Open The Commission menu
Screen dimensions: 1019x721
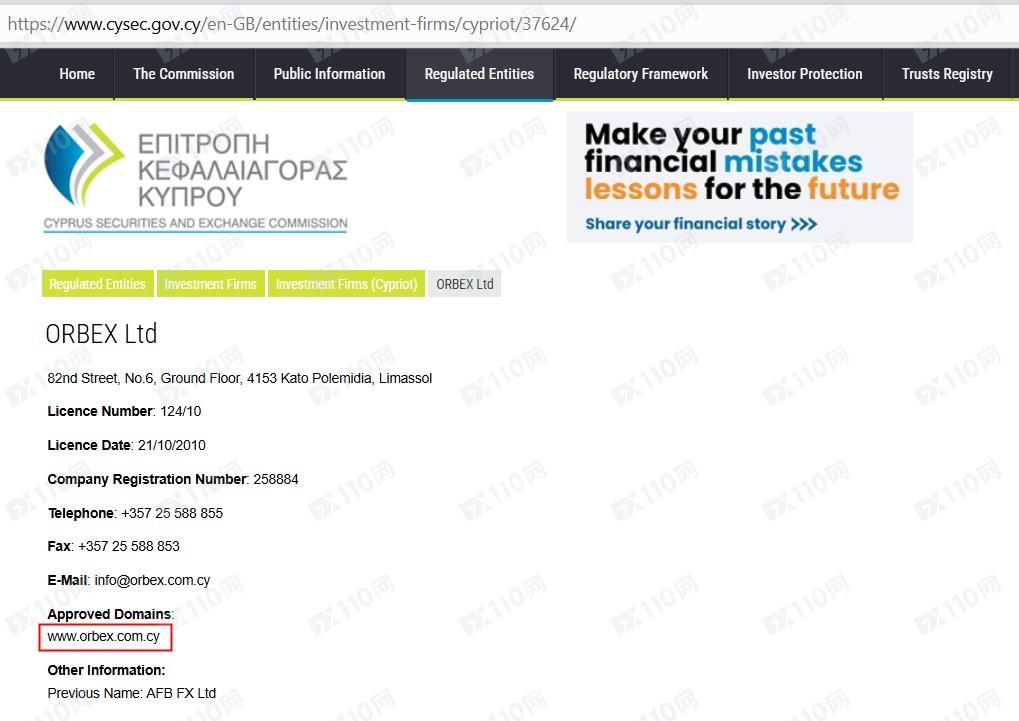click(183, 74)
